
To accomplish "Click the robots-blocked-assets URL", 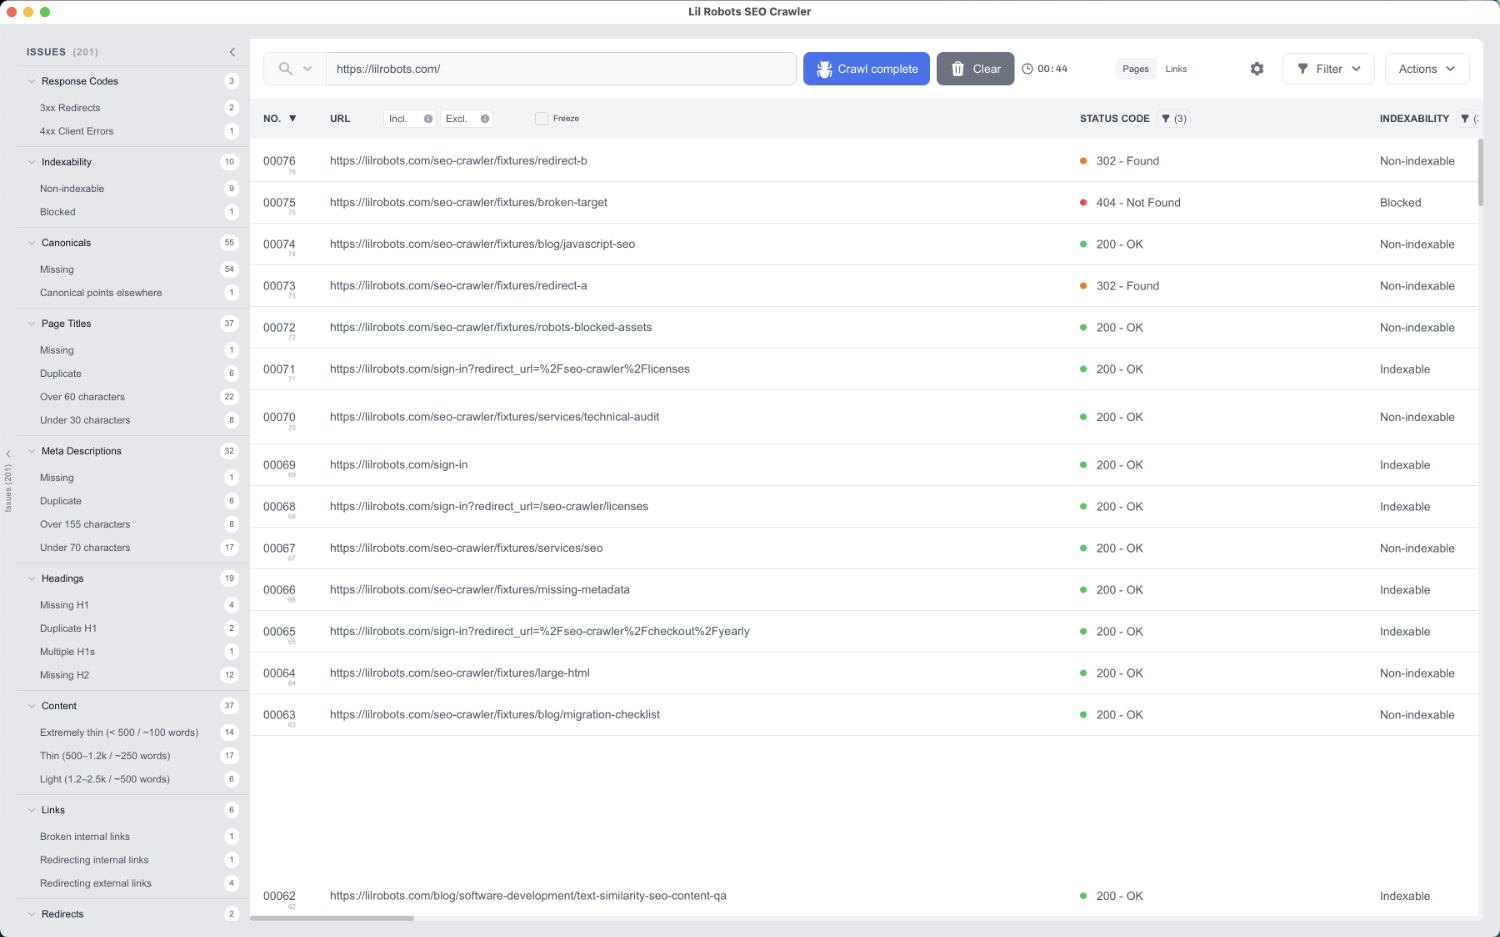I will click(491, 328).
